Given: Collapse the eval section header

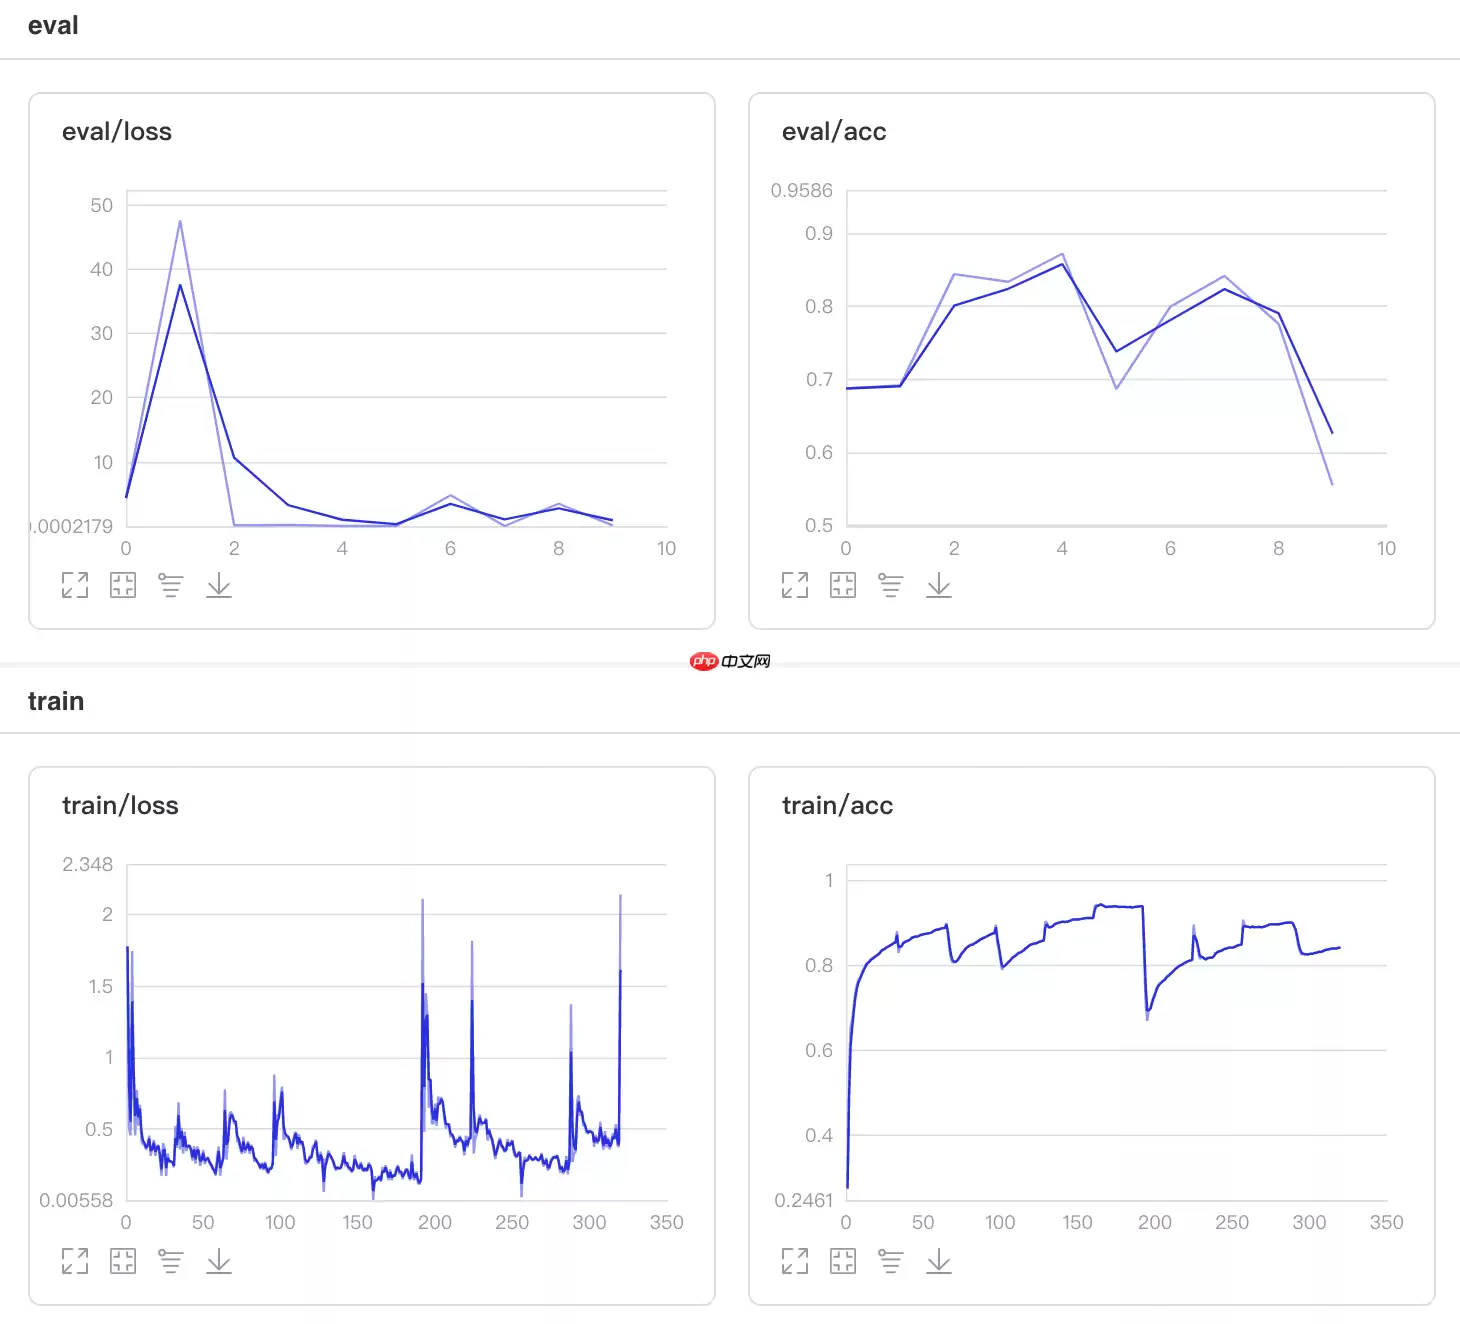Looking at the screenshot, I should (53, 26).
